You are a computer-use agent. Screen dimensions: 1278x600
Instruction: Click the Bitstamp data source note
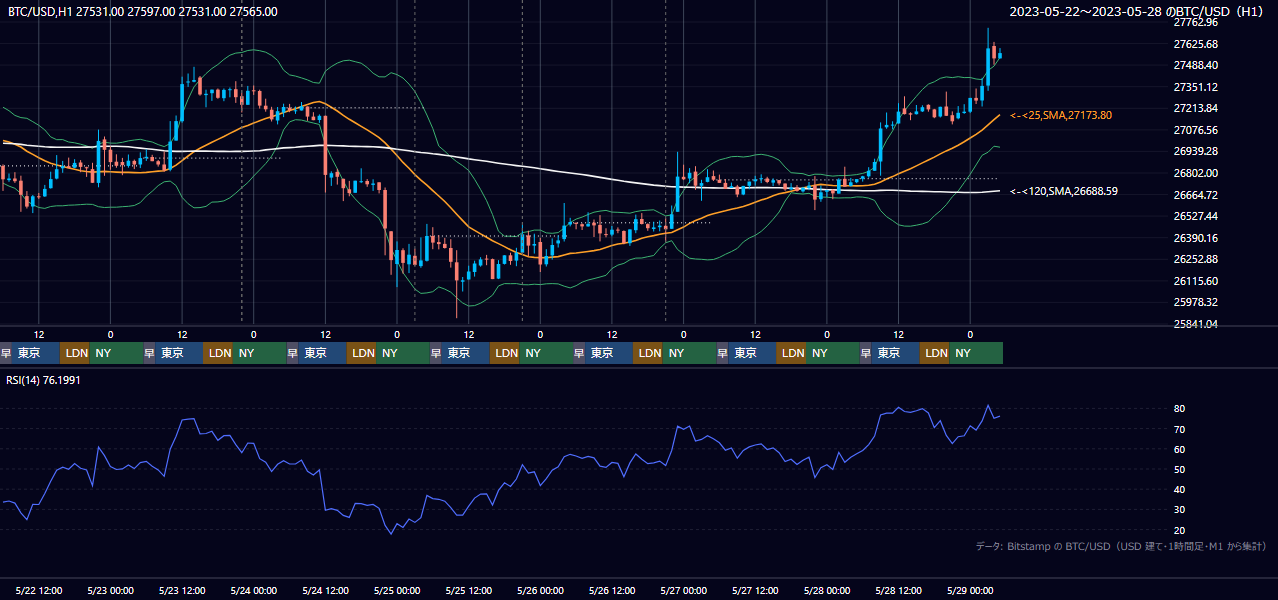(1121, 546)
